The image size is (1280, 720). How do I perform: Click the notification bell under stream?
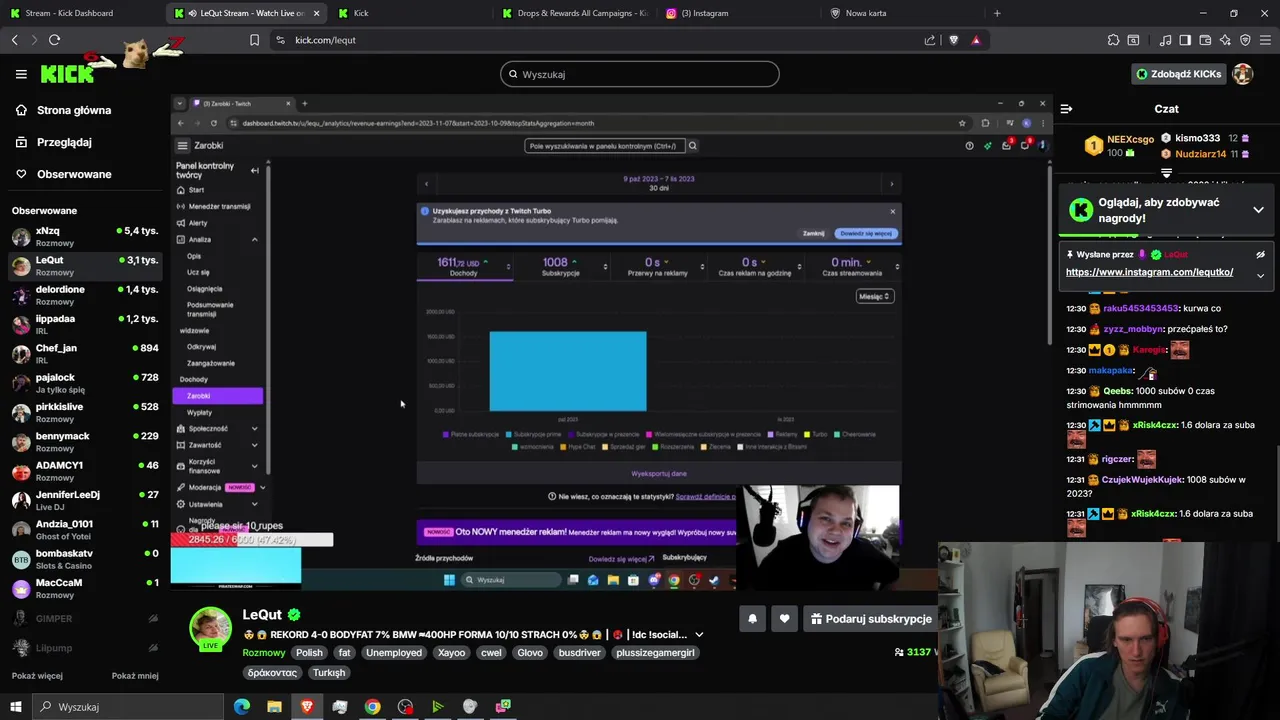point(752,619)
